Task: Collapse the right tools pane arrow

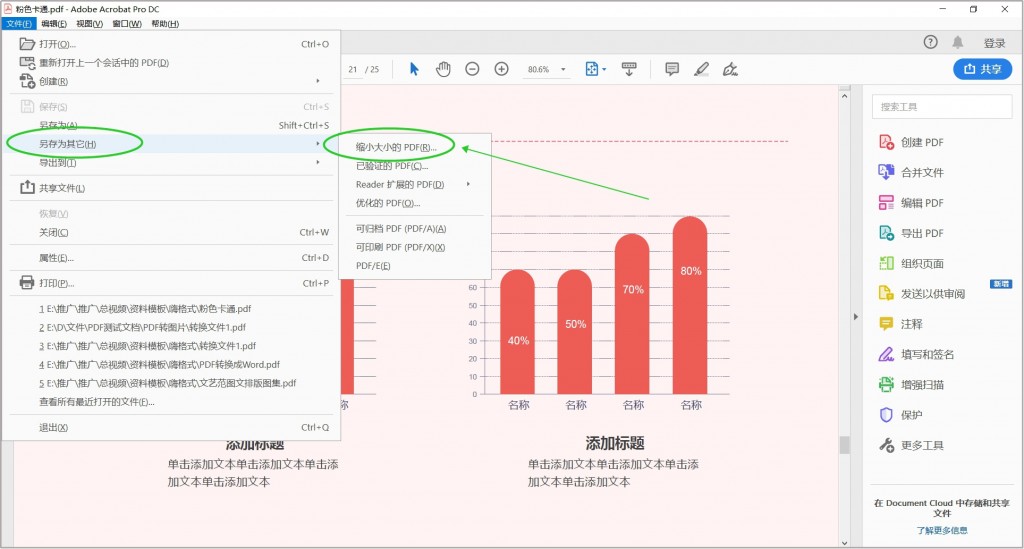Action: point(856,317)
